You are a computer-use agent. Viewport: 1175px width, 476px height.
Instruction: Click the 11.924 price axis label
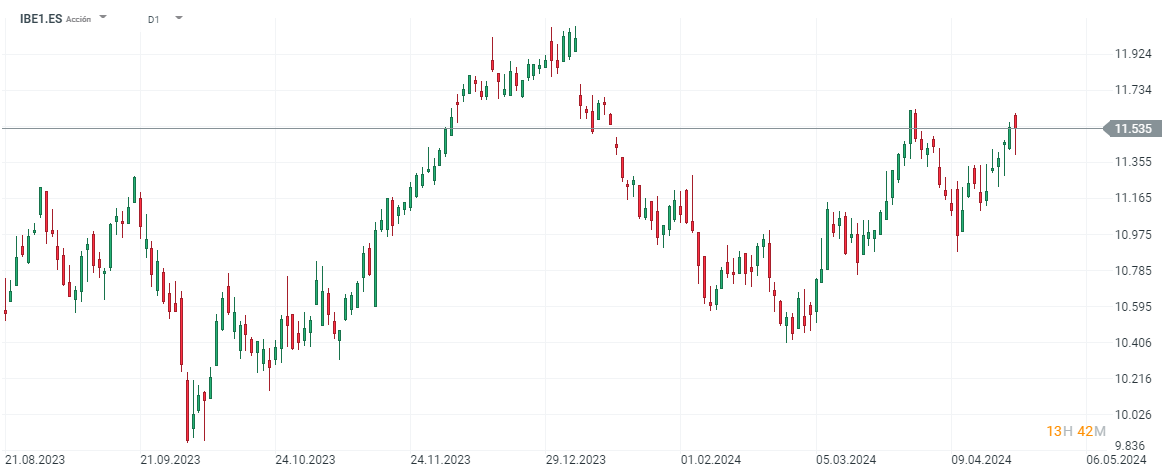tap(1133, 54)
